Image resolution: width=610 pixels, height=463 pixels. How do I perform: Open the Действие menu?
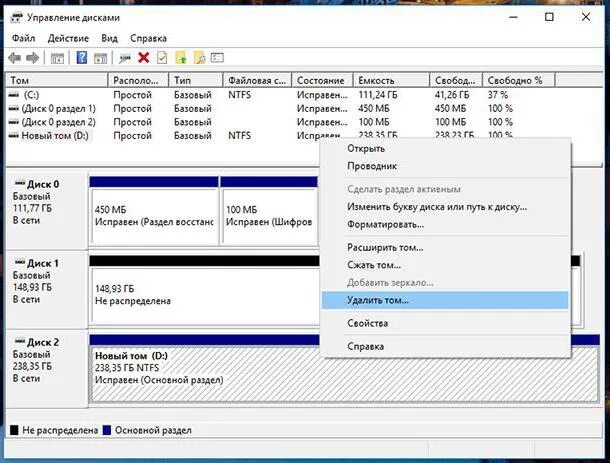[68, 38]
